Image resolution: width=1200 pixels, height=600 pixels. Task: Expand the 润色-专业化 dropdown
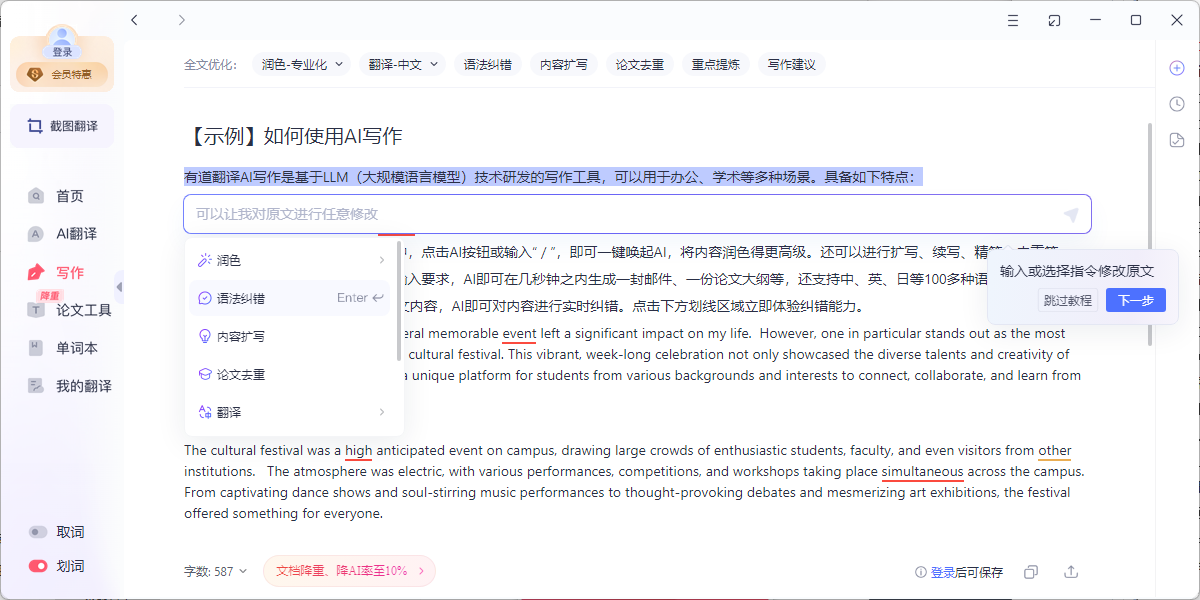[x=302, y=64]
